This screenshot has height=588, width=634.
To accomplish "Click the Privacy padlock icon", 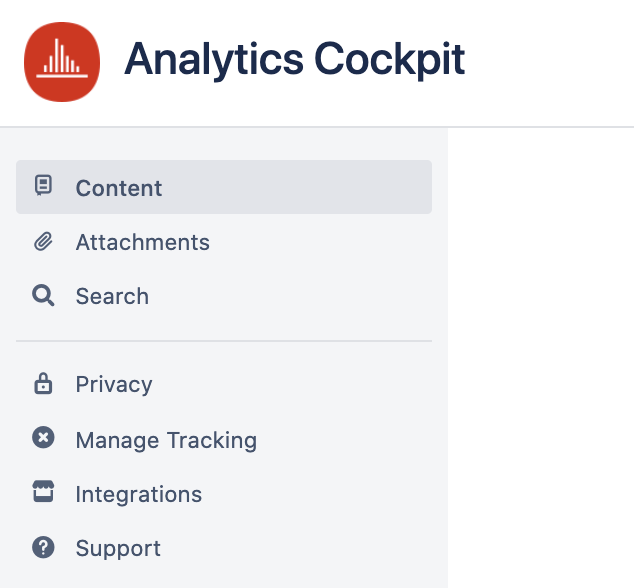I will tap(43, 384).
